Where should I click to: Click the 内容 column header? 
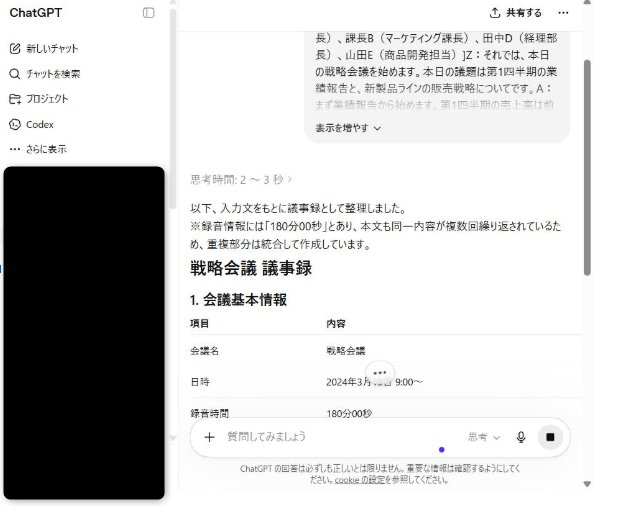[336, 324]
